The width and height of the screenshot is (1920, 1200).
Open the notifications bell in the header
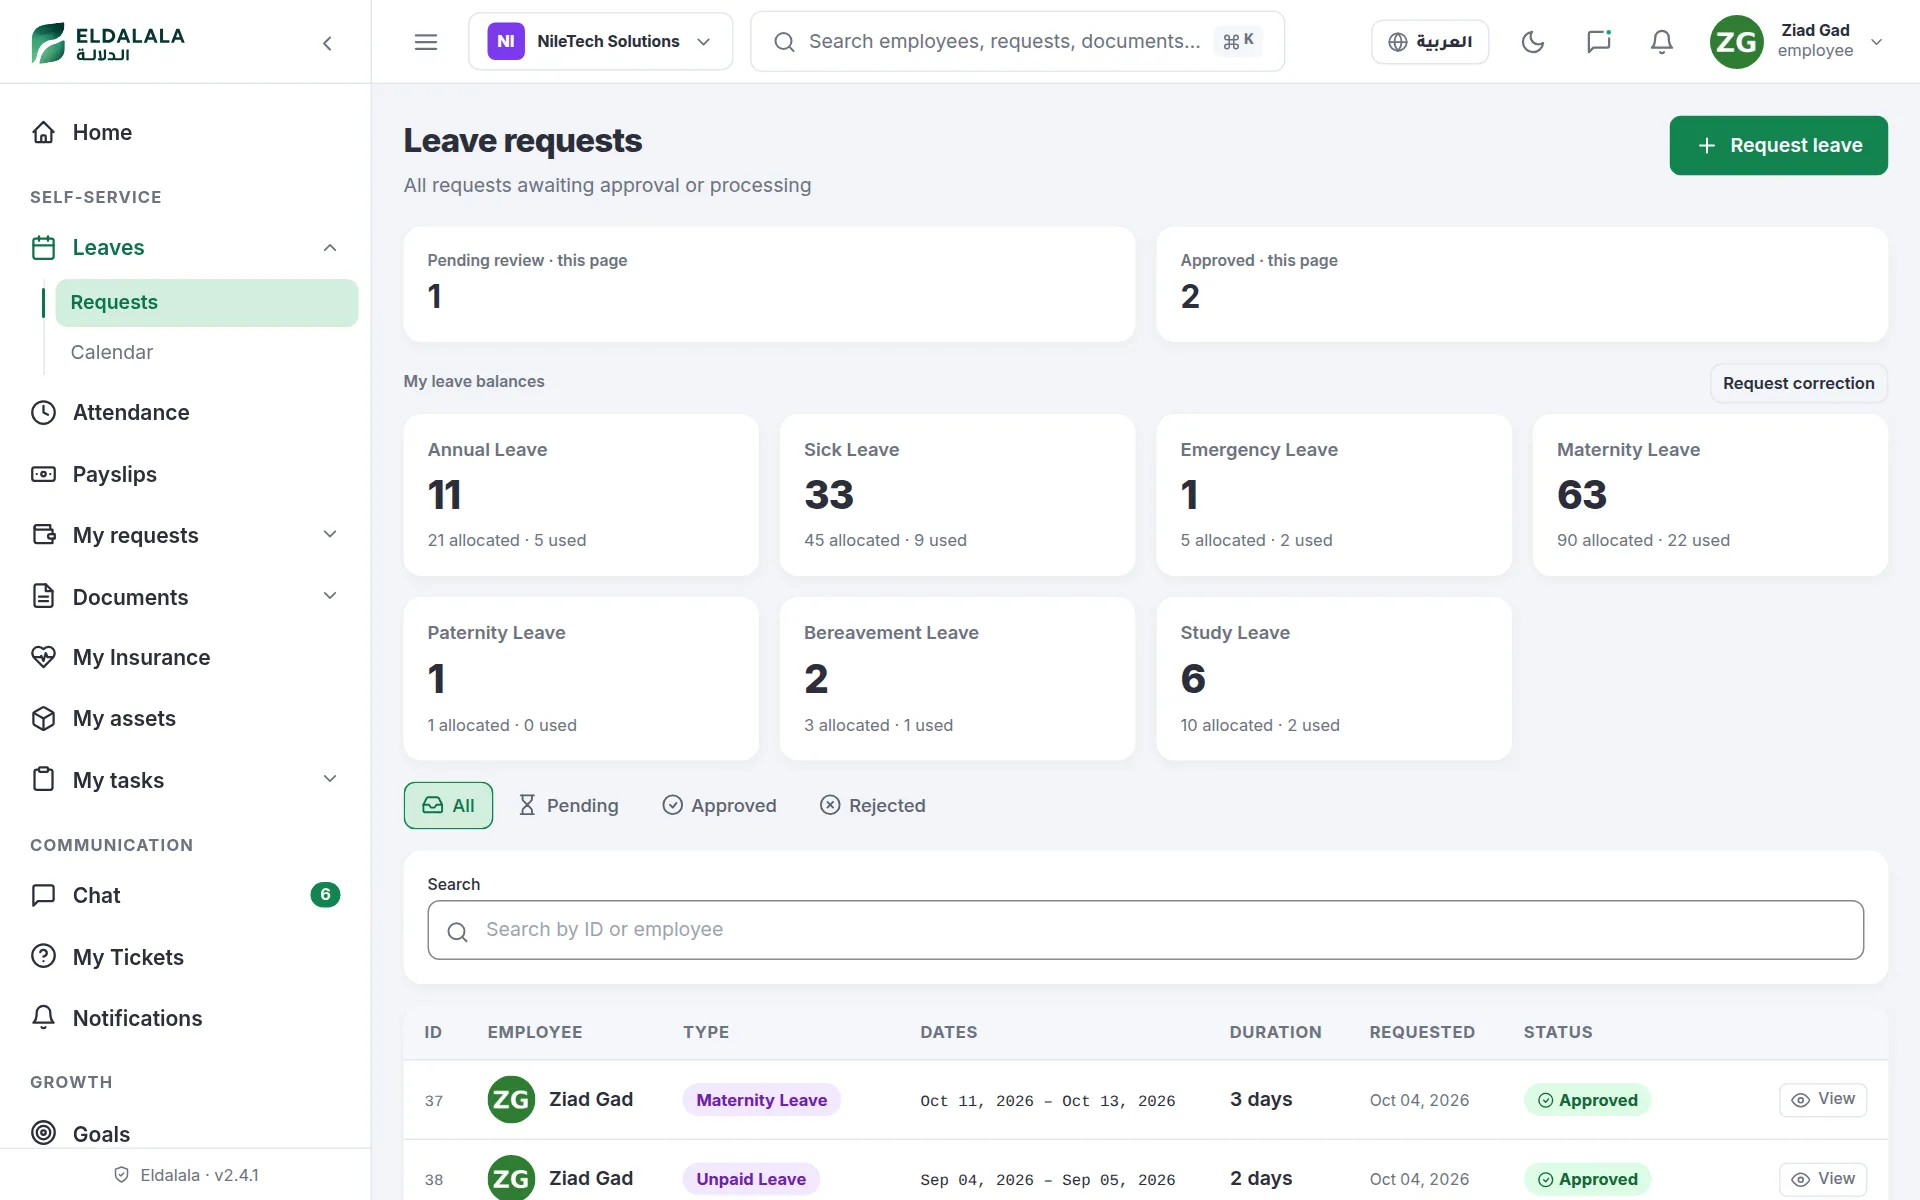[x=1661, y=42]
